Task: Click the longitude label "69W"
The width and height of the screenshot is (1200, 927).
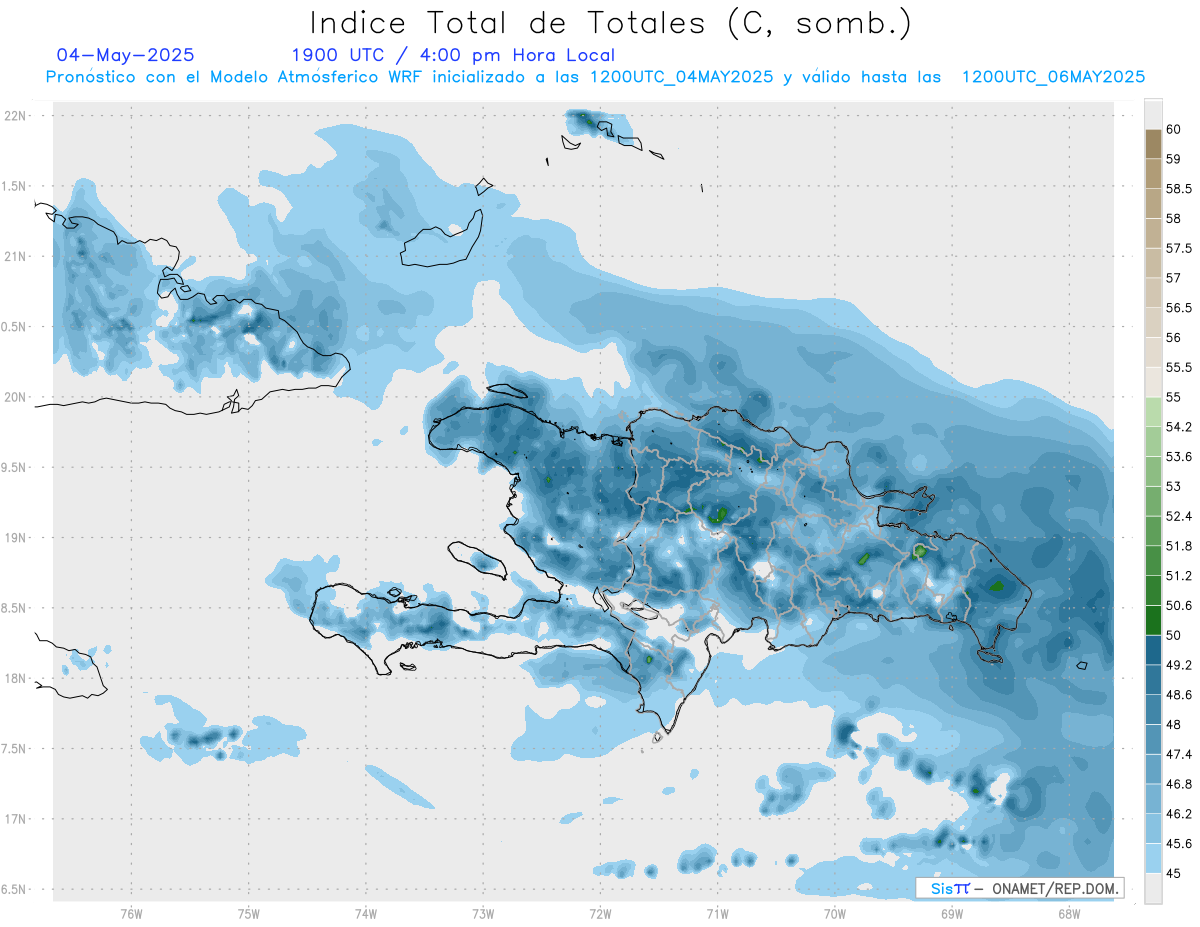Action: [951, 913]
